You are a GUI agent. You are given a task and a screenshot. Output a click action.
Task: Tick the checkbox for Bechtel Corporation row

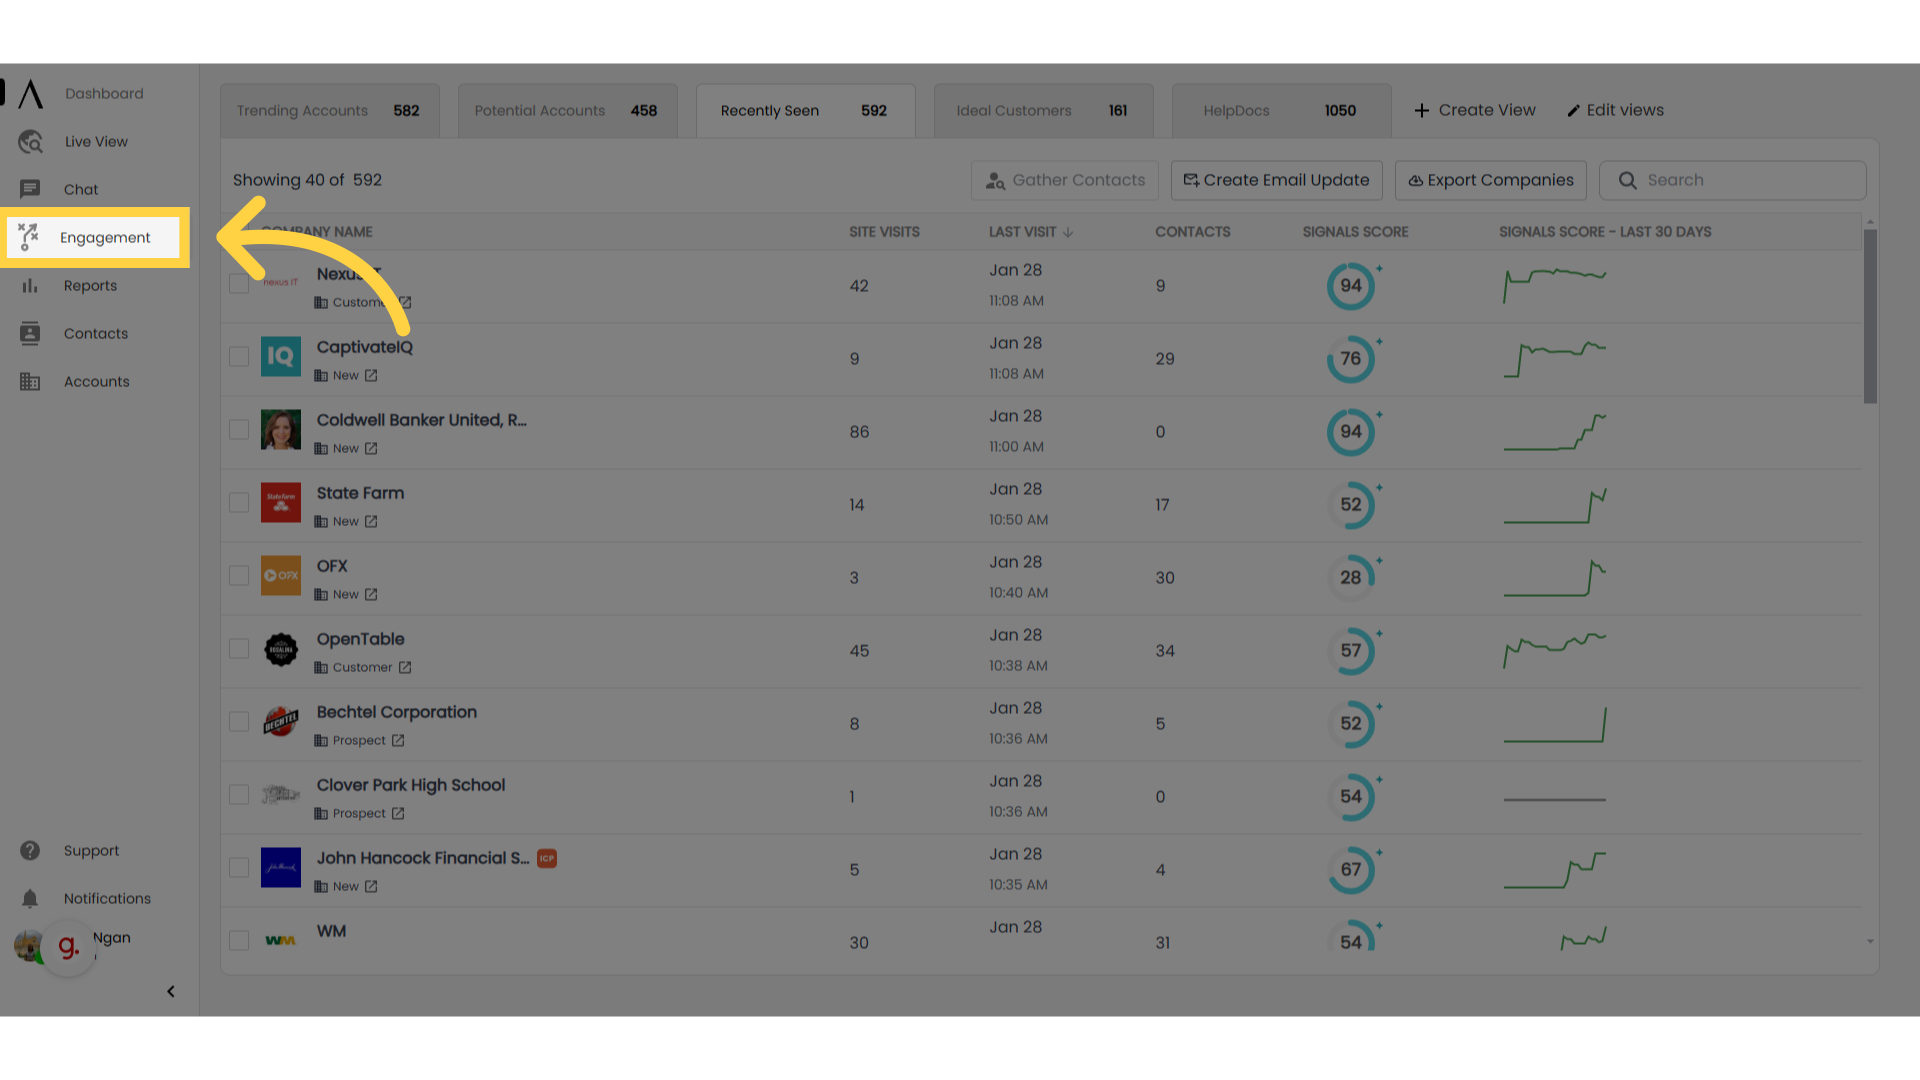point(239,722)
